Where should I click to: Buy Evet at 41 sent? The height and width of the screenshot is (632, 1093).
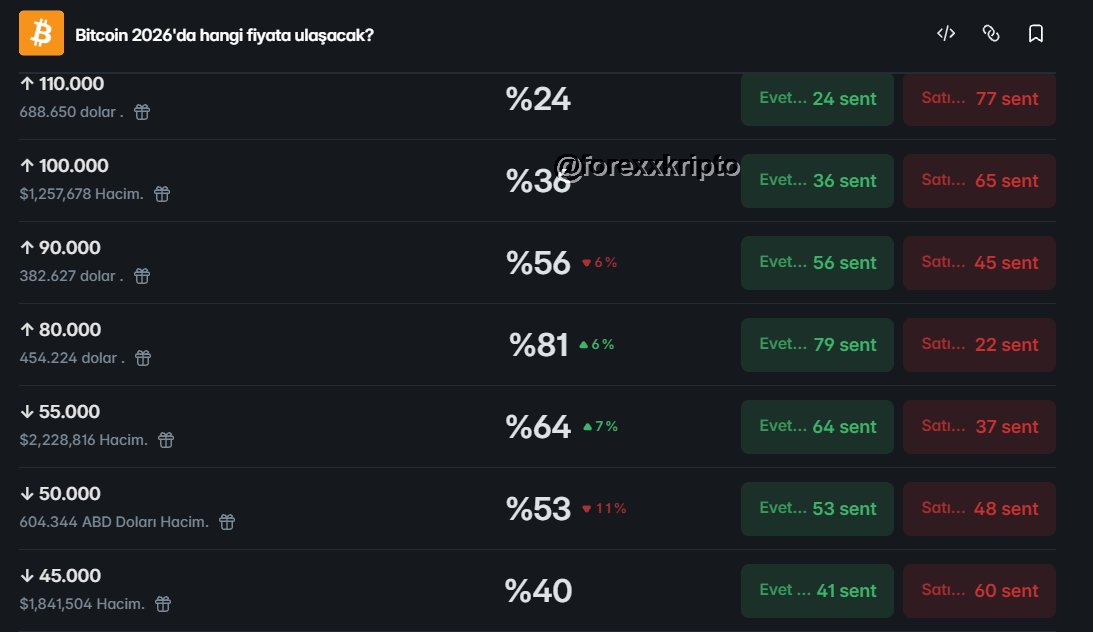click(817, 591)
